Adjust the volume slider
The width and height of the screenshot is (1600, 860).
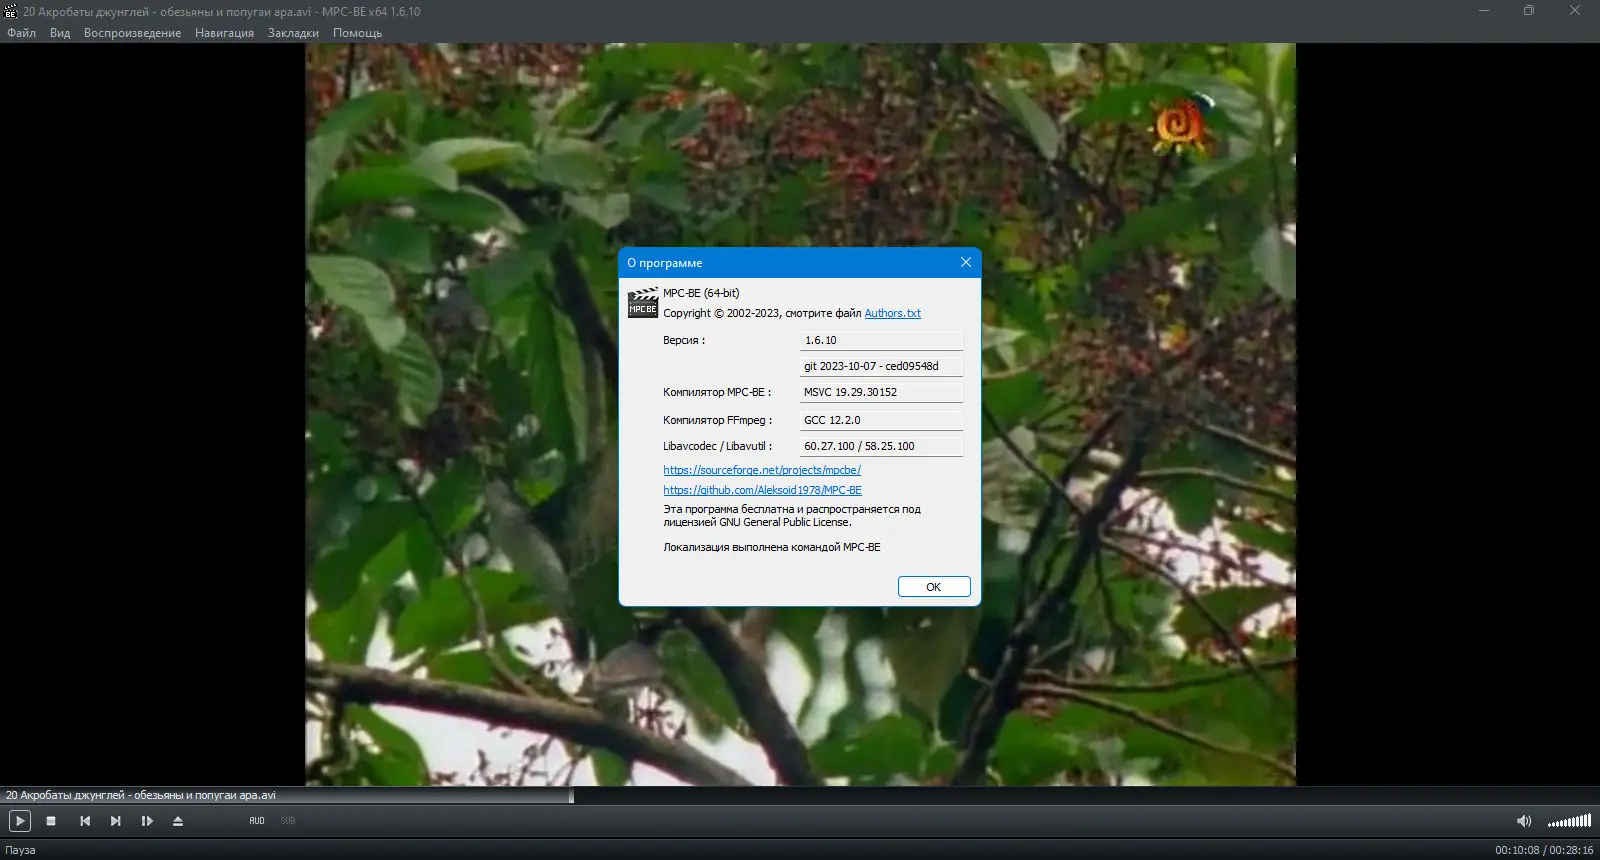1569,821
